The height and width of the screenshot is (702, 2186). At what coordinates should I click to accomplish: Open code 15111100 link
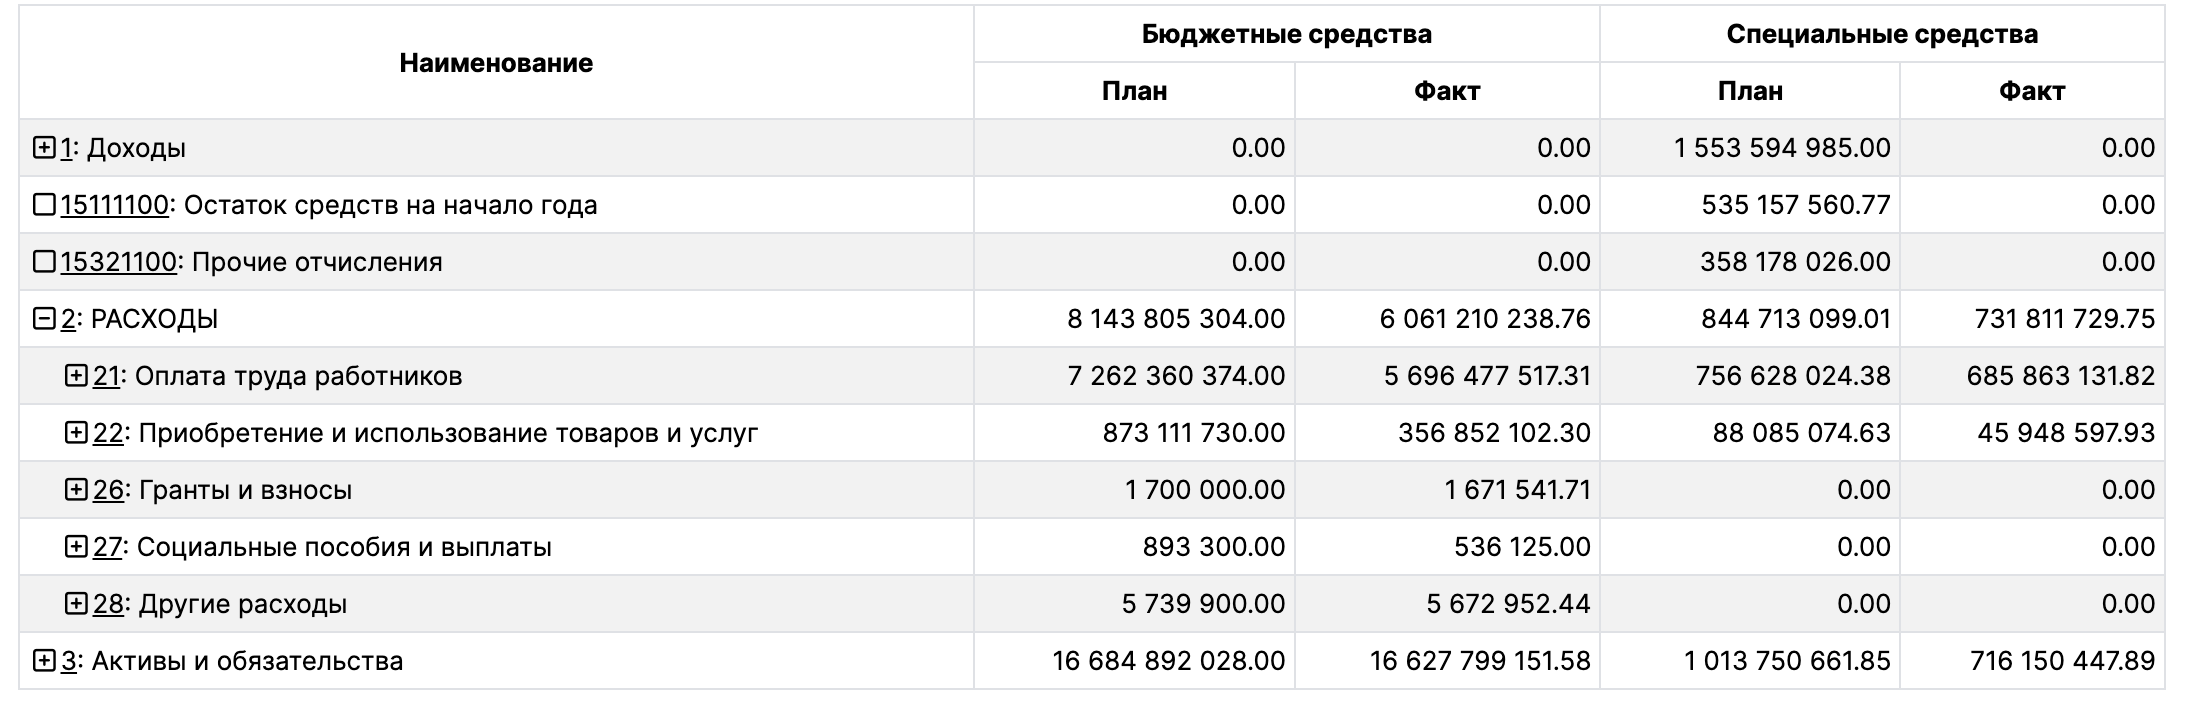click(114, 205)
